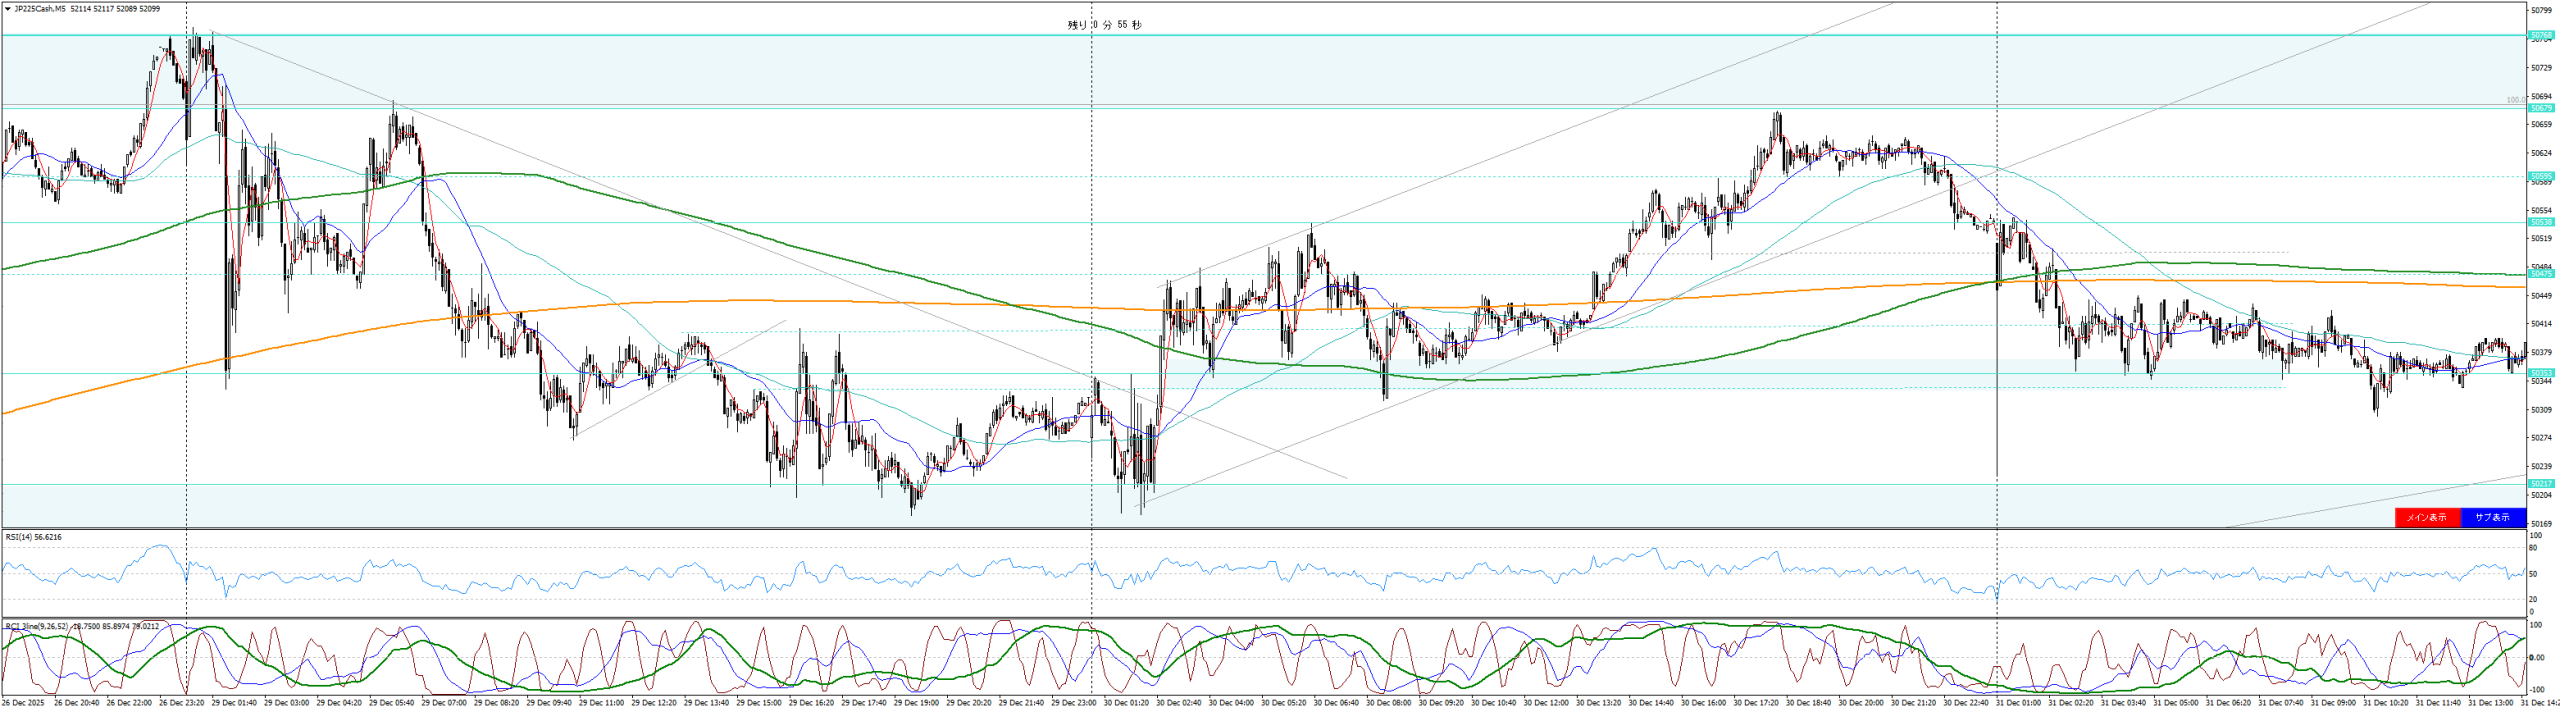Select the 50475 price level tag

[2541, 273]
